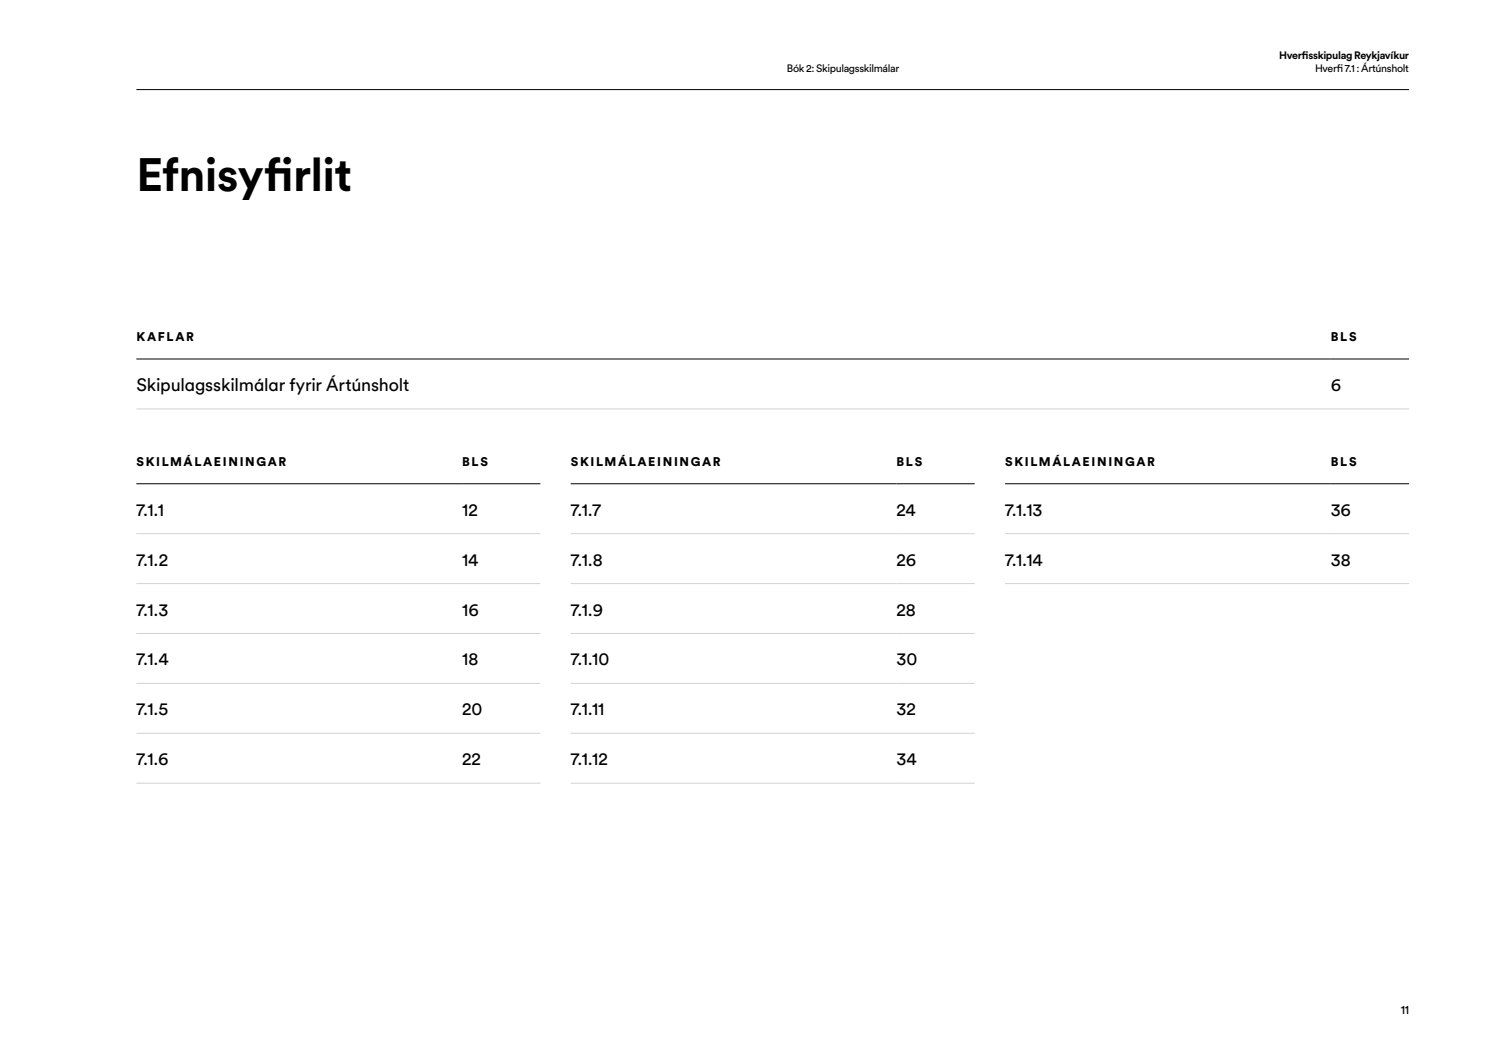Click Hverfisskipulag Reykjavíkur header title

[1343, 56]
